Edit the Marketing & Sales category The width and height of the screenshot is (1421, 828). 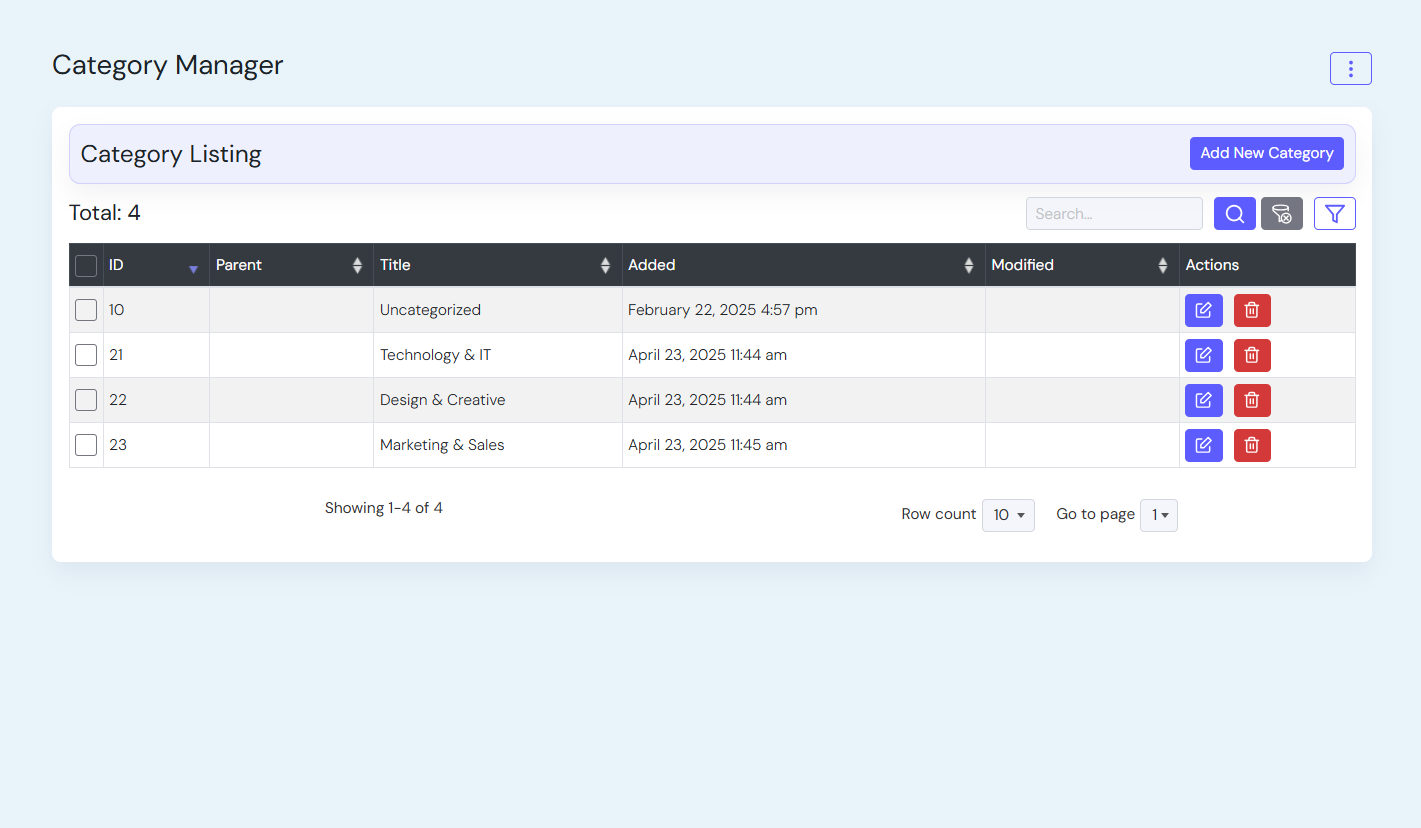tap(1203, 445)
